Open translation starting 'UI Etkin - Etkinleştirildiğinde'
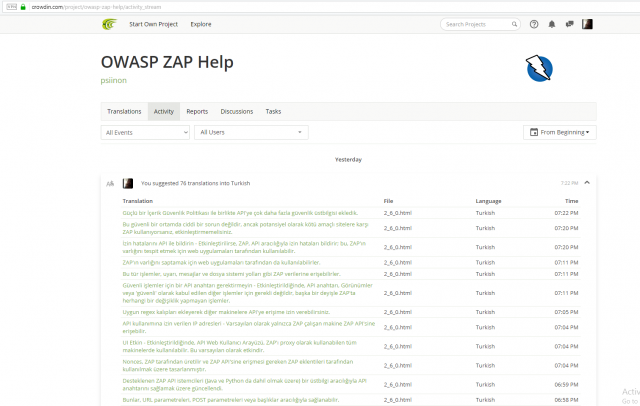 pos(240,346)
